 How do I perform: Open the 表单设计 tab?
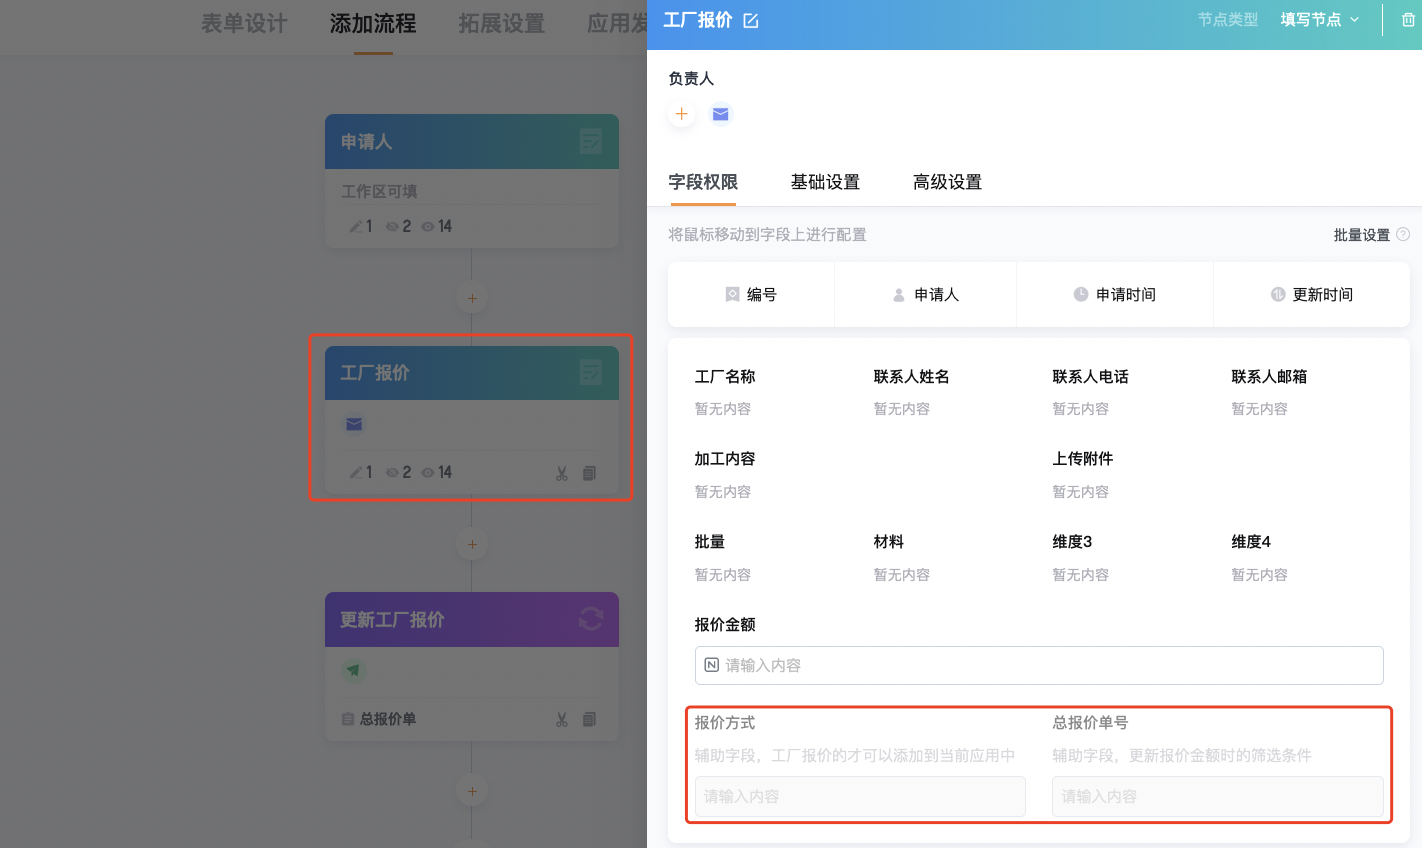click(x=244, y=23)
